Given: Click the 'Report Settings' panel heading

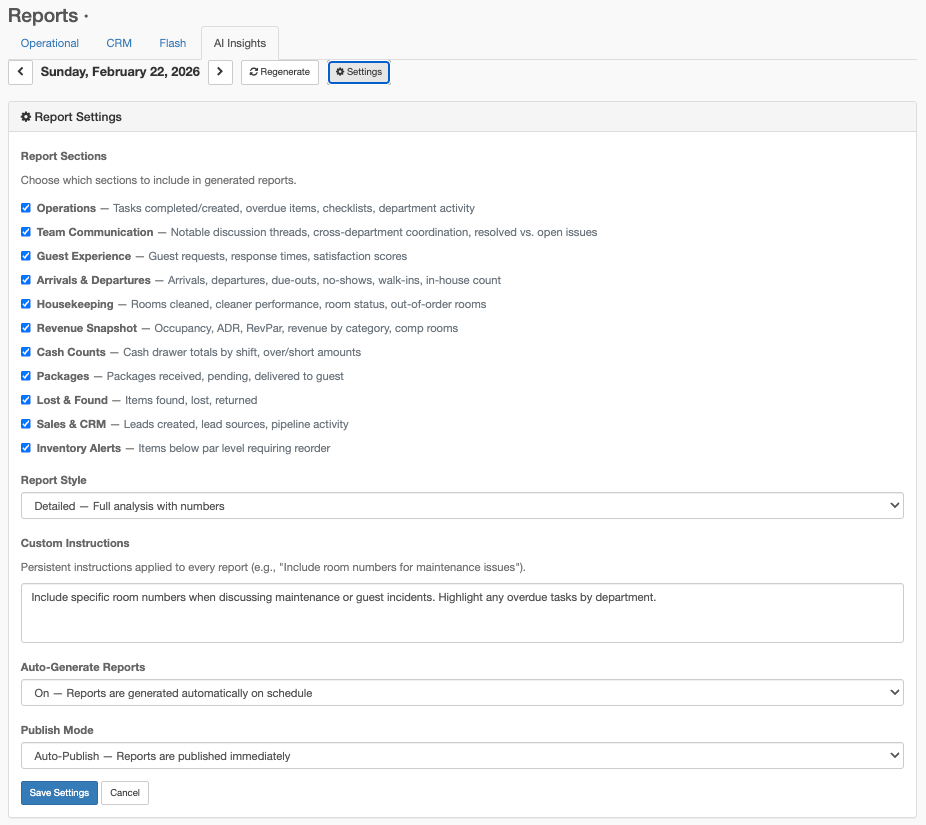Looking at the screenshot, I should coord(71,117).
